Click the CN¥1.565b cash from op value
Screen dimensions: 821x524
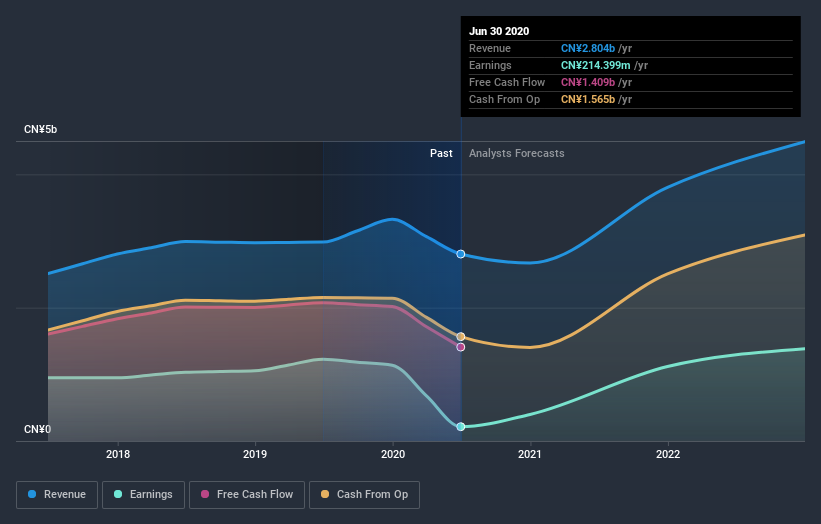(587, 99)
